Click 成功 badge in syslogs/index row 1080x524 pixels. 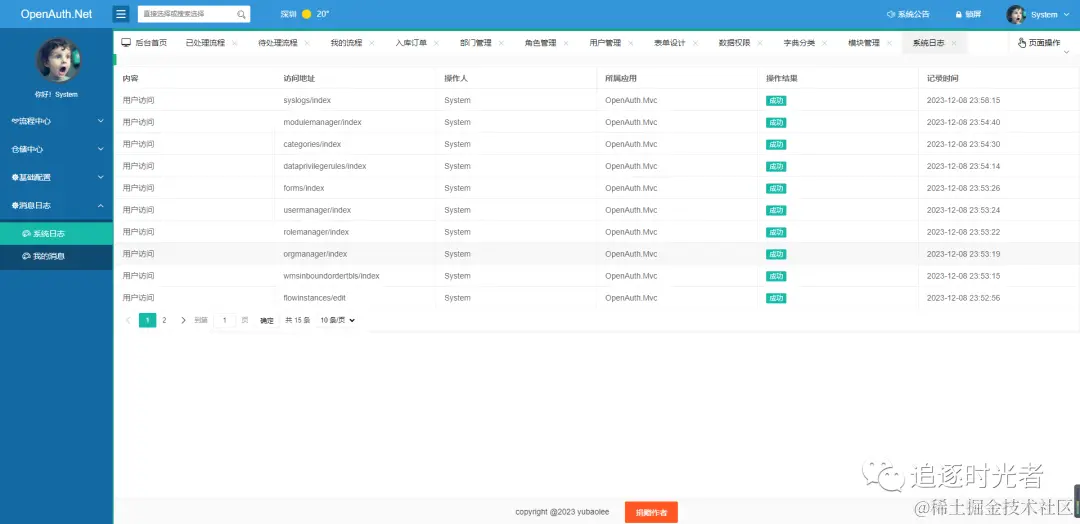click(776, 101)
